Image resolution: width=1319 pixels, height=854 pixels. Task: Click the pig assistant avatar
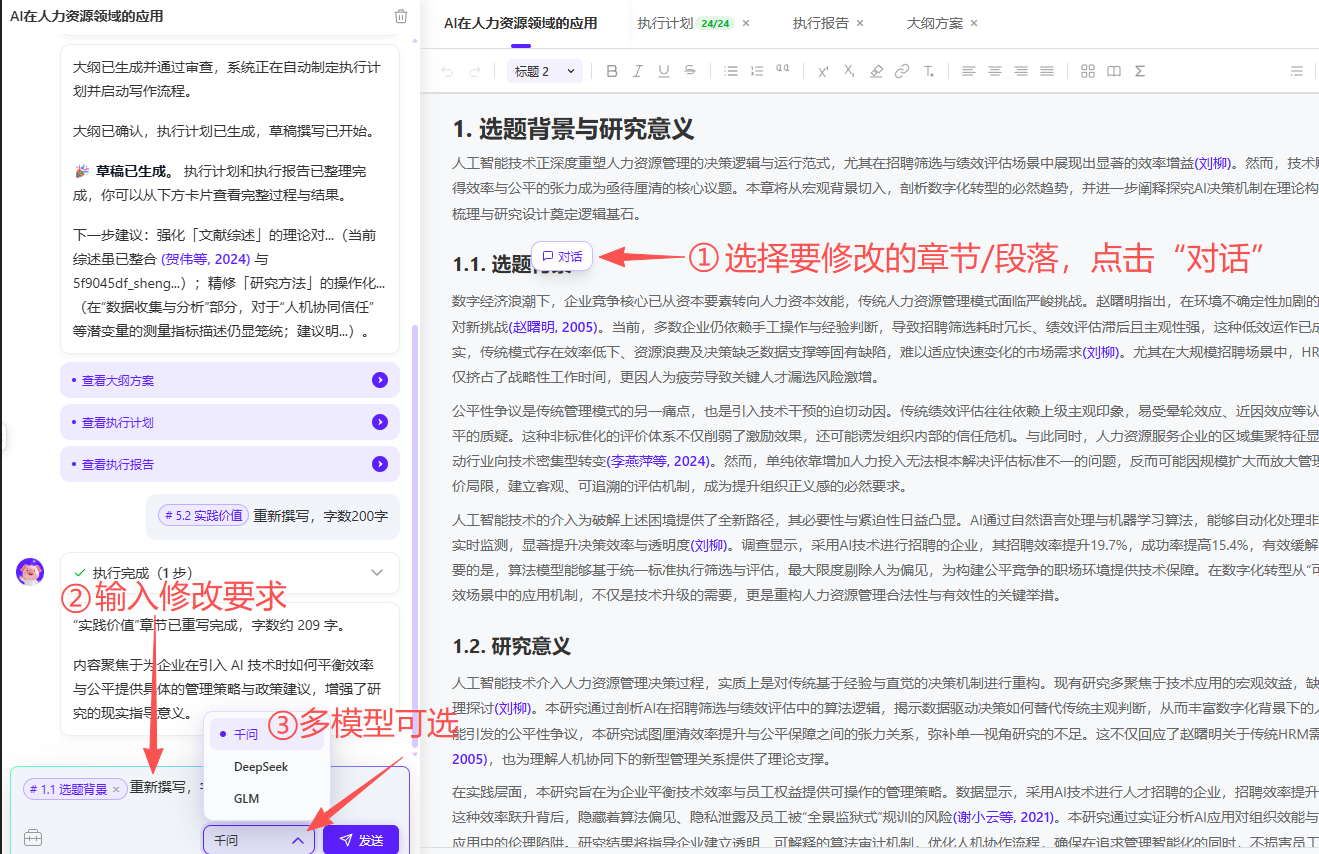pos(30,572)
